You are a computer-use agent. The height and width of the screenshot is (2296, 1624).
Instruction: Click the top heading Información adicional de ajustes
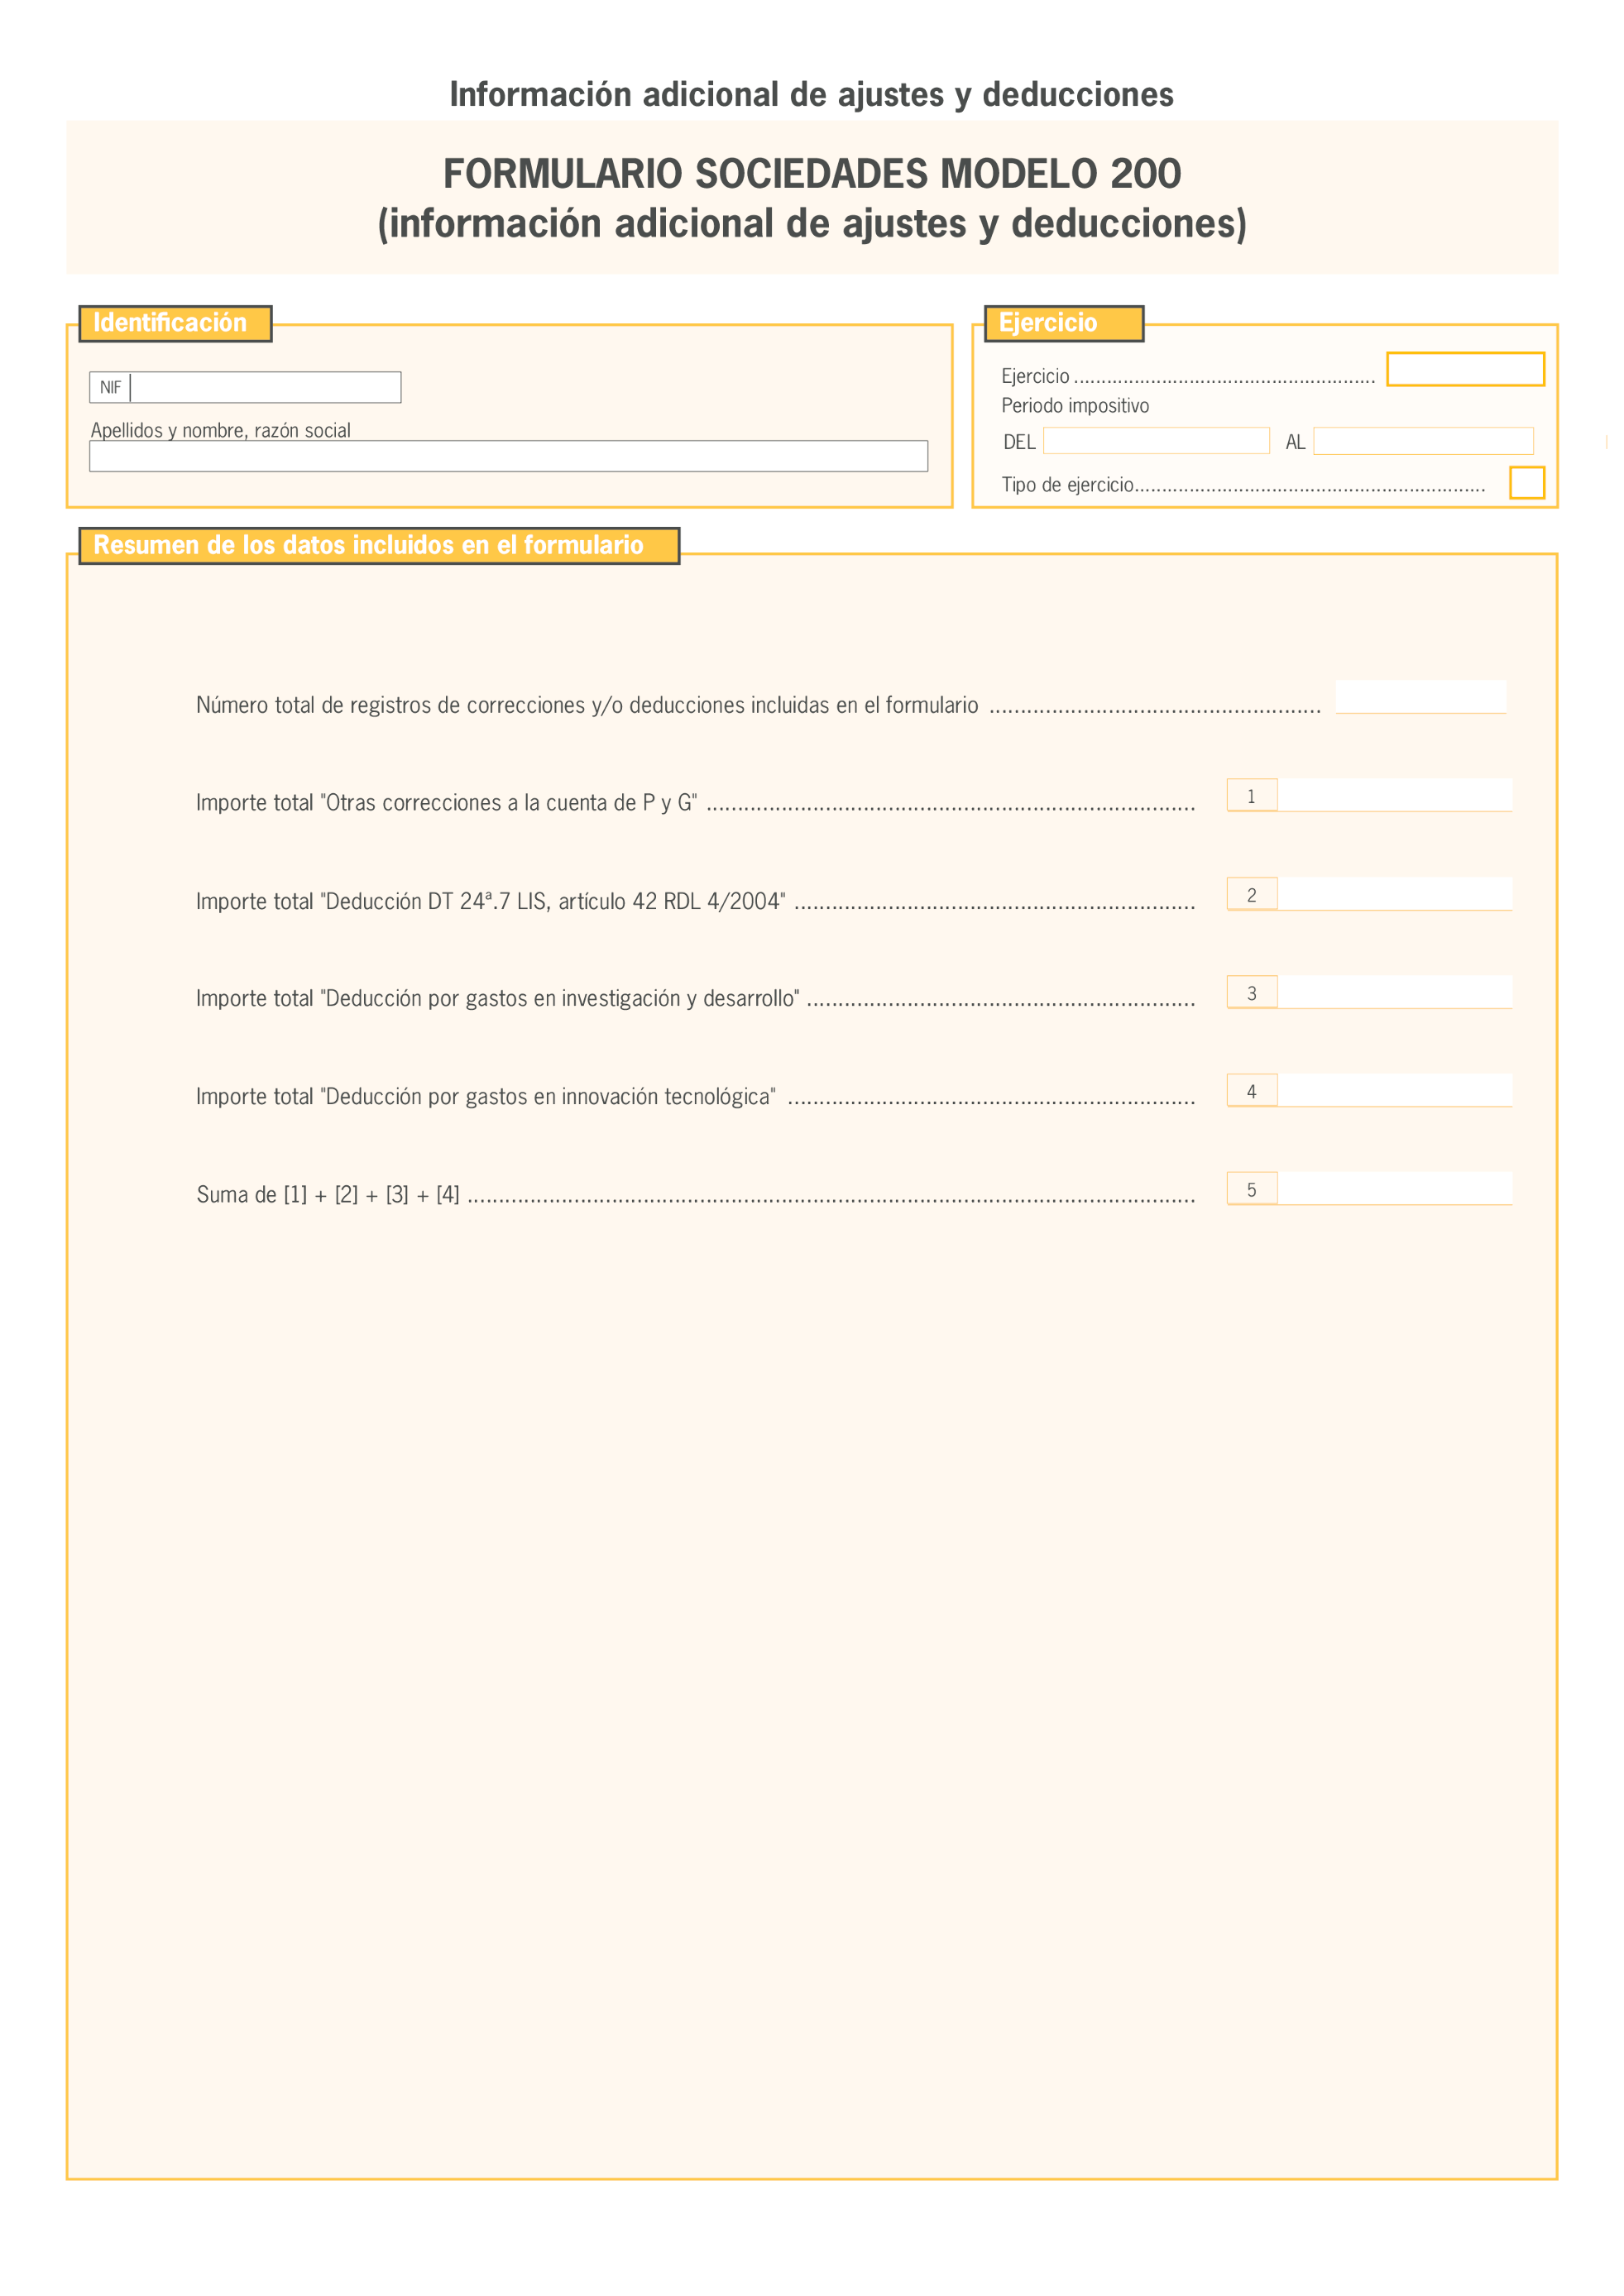811,94
